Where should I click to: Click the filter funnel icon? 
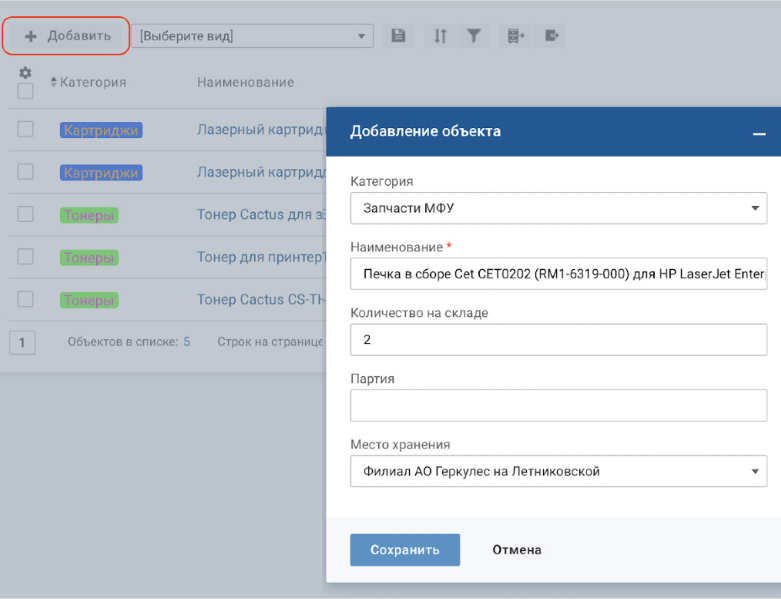coord(472,36)
